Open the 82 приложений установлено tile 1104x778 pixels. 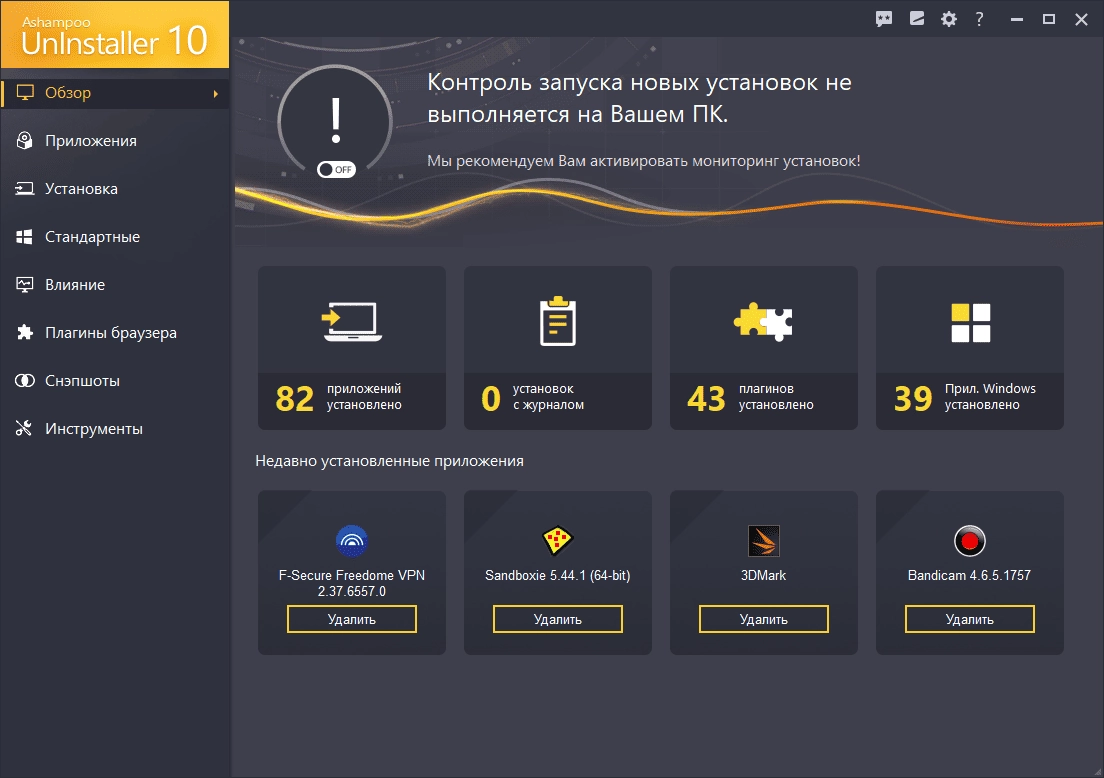[x=352, y=348]
